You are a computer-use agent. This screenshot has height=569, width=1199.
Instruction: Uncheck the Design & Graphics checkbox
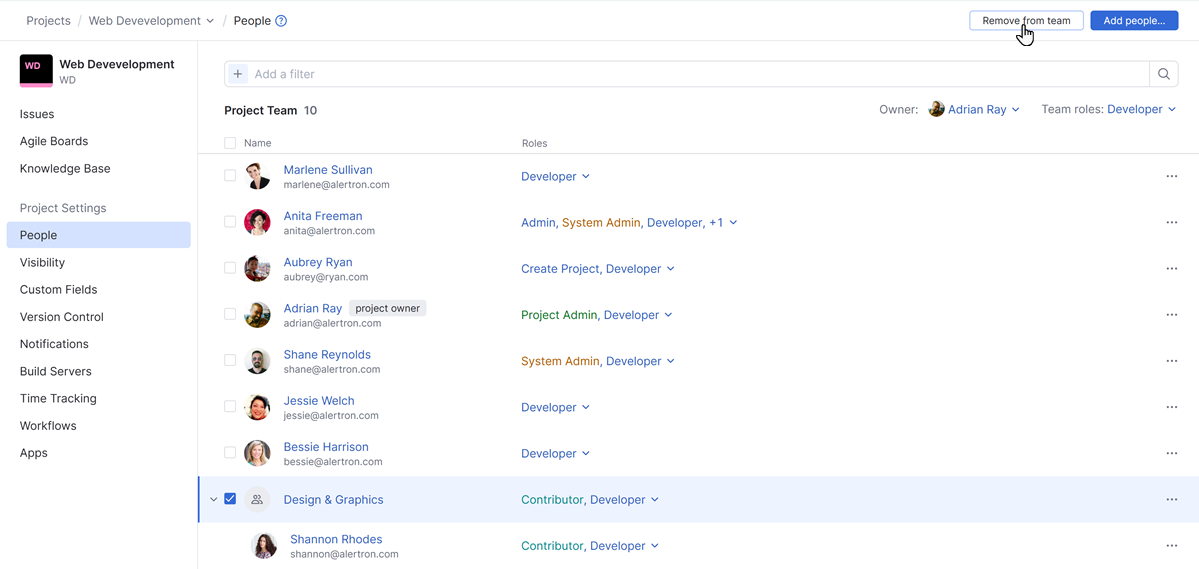(230, 499)
